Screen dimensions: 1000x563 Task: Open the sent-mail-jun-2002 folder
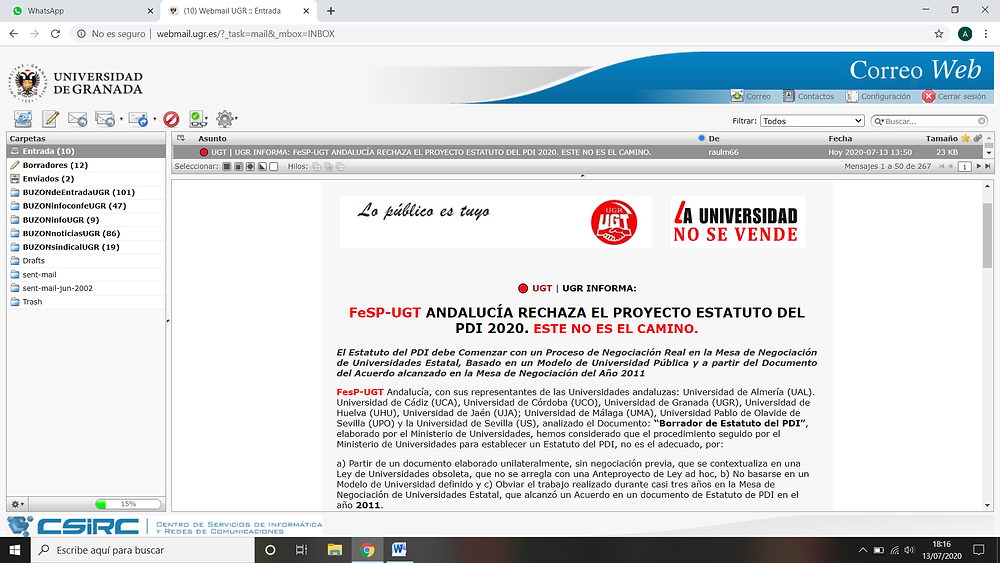[86, 288]
